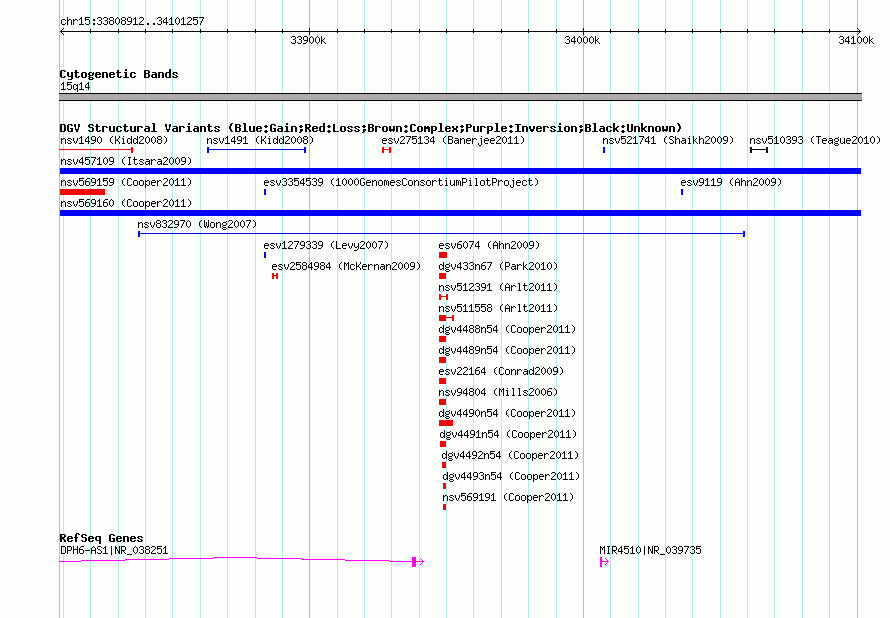Click the 15q14 band label
The image size is (890, 618).
pos(75,86)
